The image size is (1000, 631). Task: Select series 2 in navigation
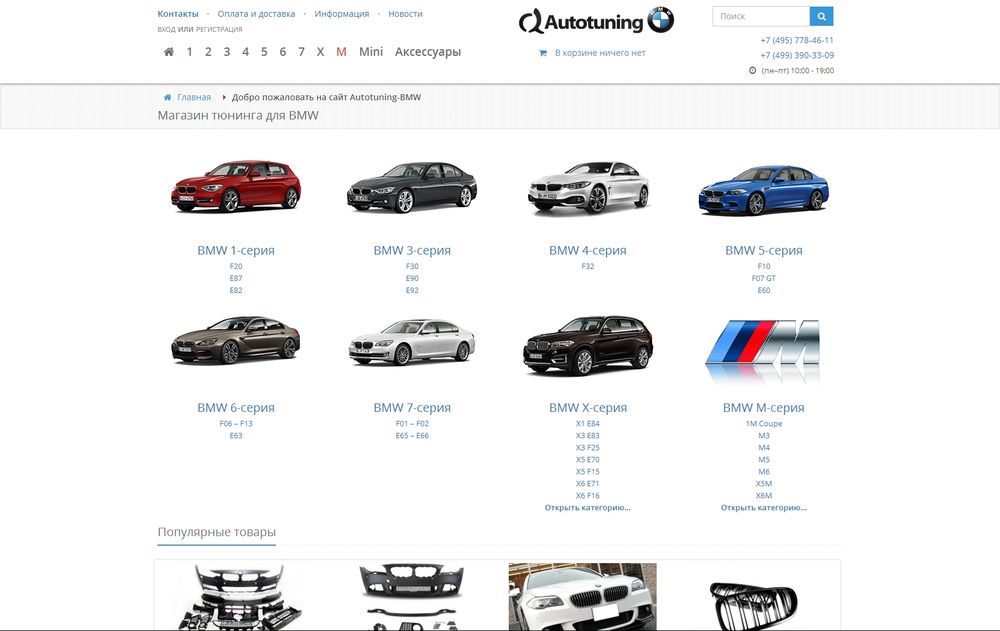click(208, 52)
